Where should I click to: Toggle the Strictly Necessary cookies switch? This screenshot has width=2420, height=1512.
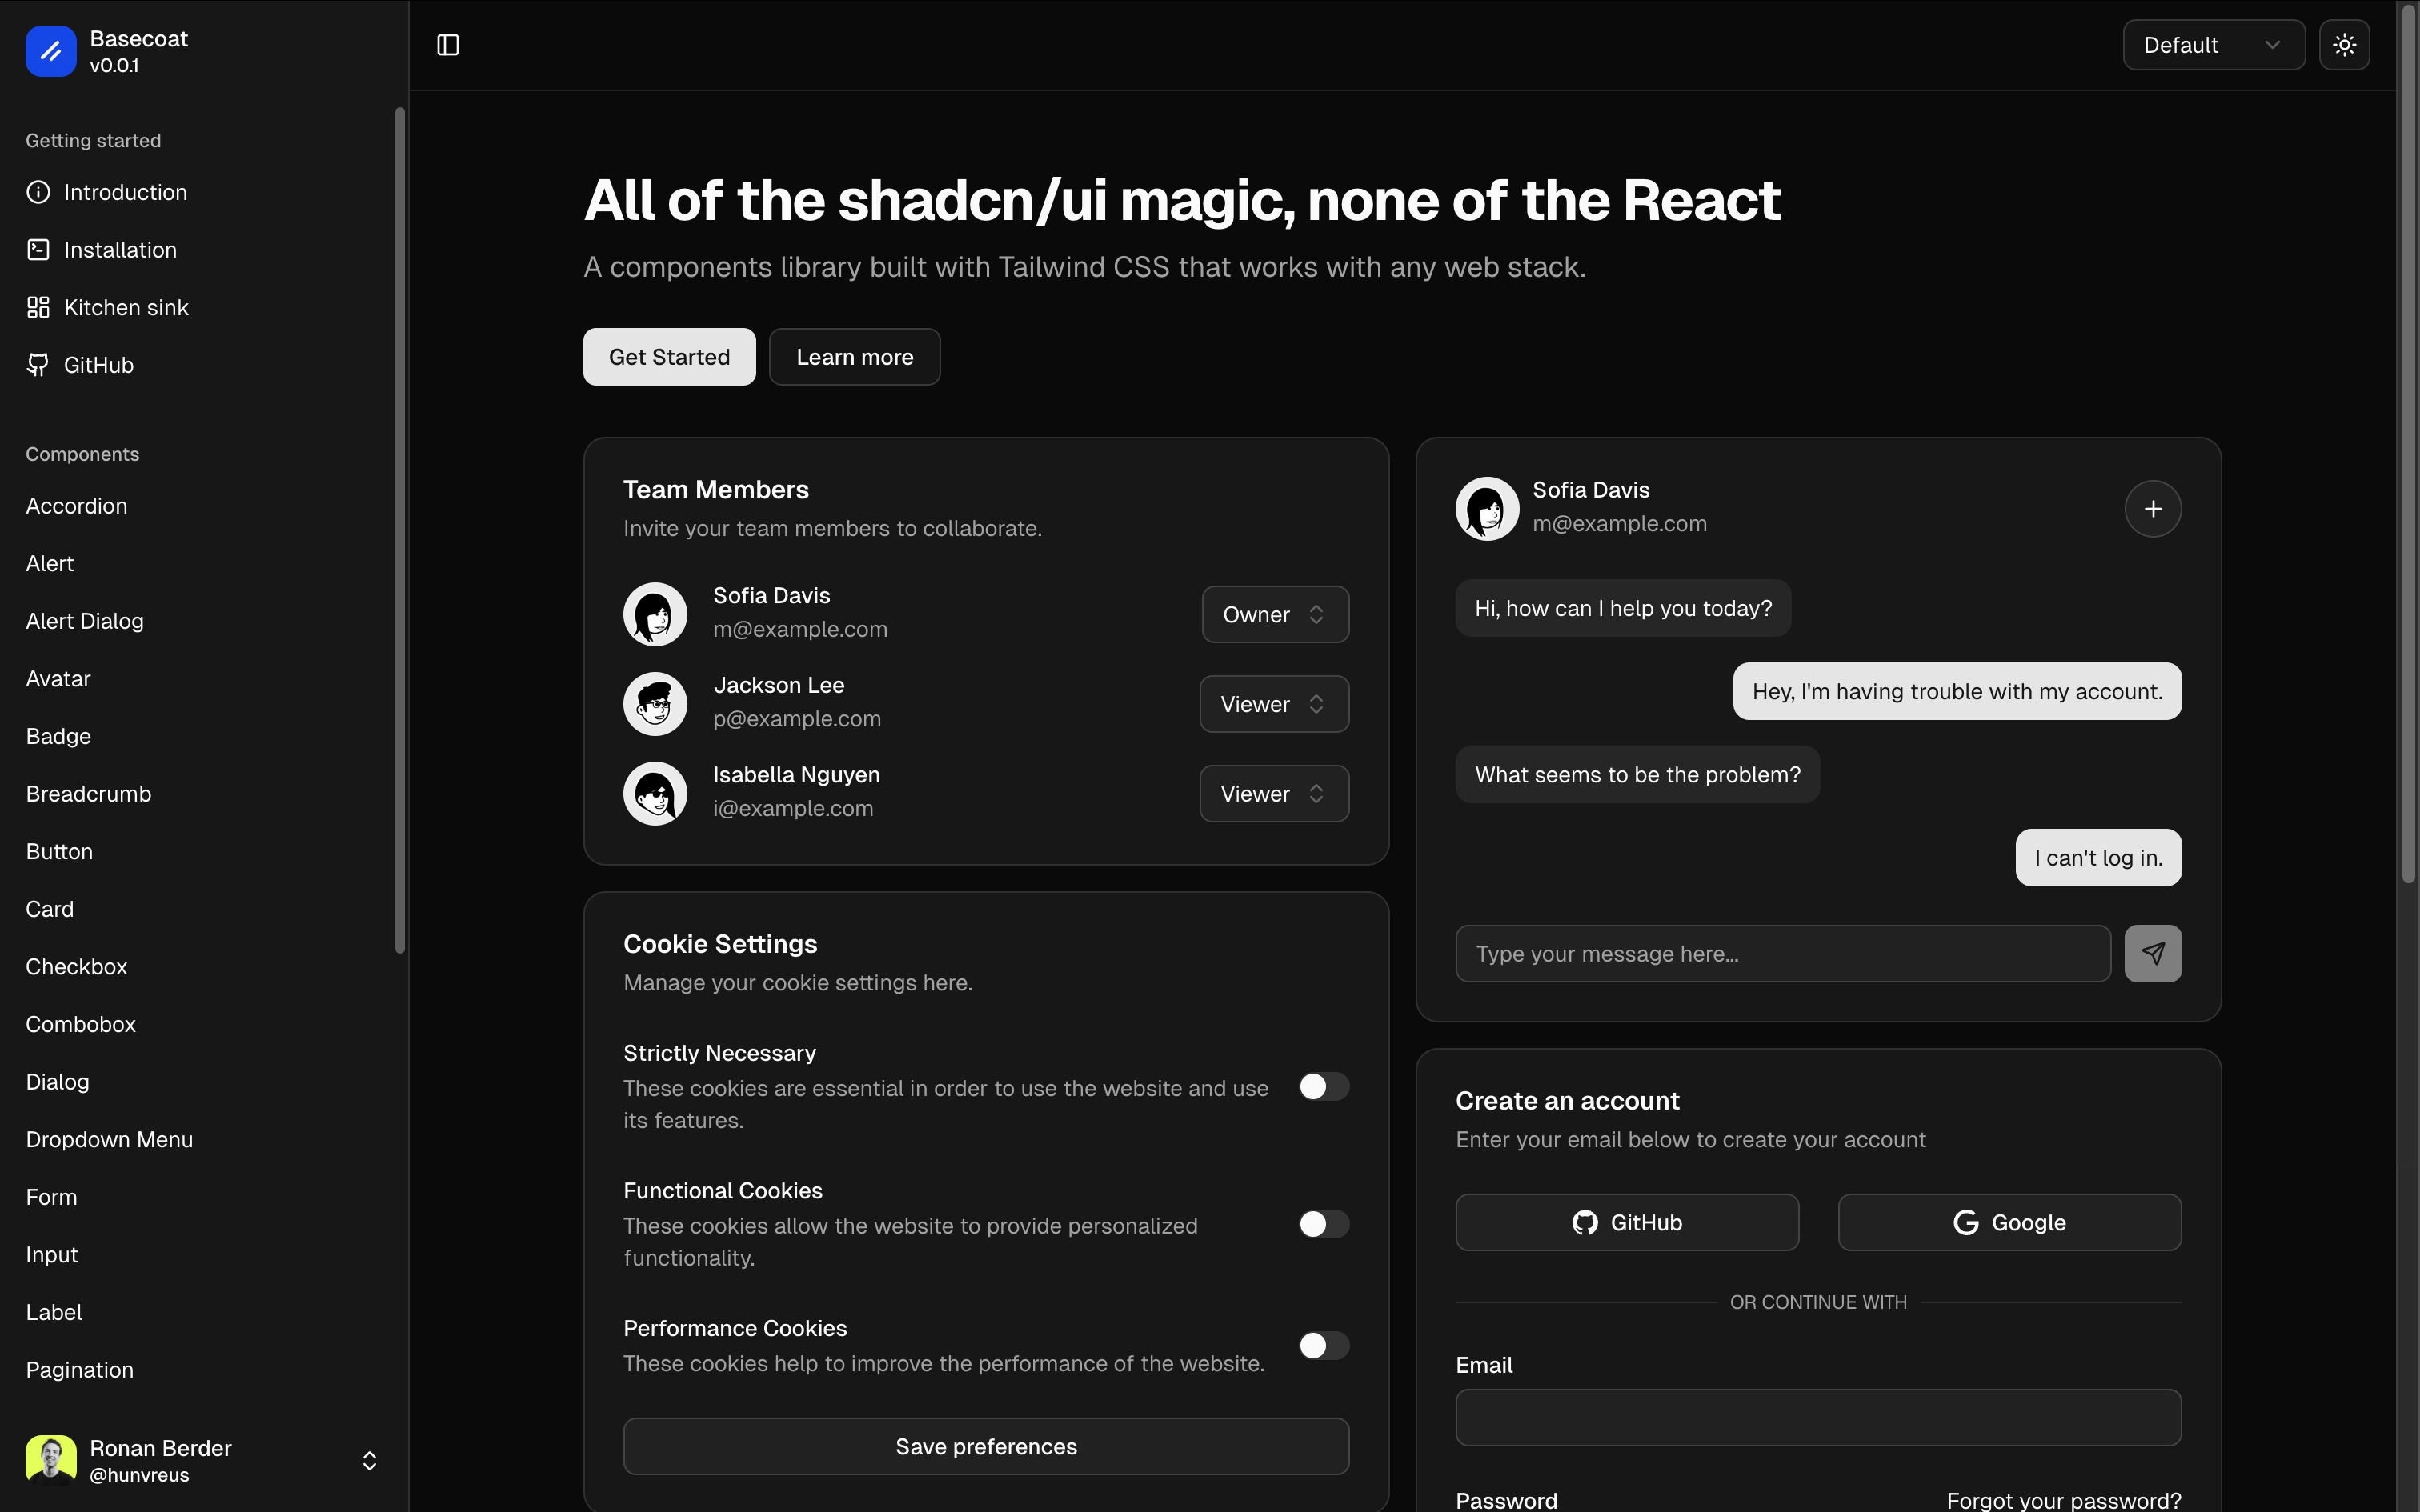point(1323,1086)
